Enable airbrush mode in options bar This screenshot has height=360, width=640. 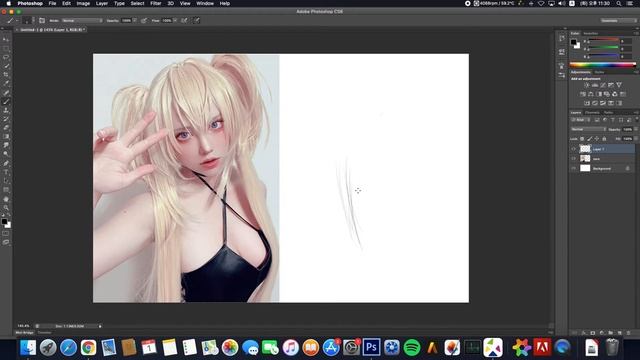coord(184,20)
